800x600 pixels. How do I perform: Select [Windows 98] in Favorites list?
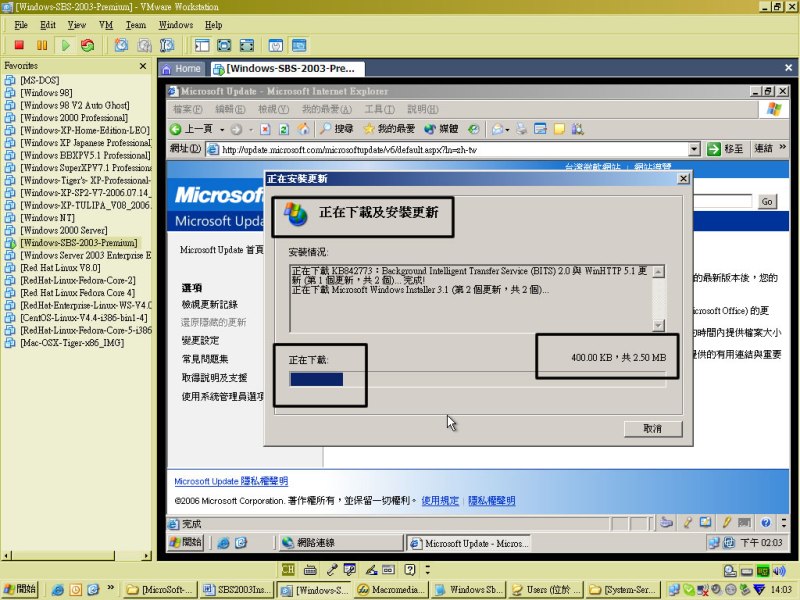[46, 92]
